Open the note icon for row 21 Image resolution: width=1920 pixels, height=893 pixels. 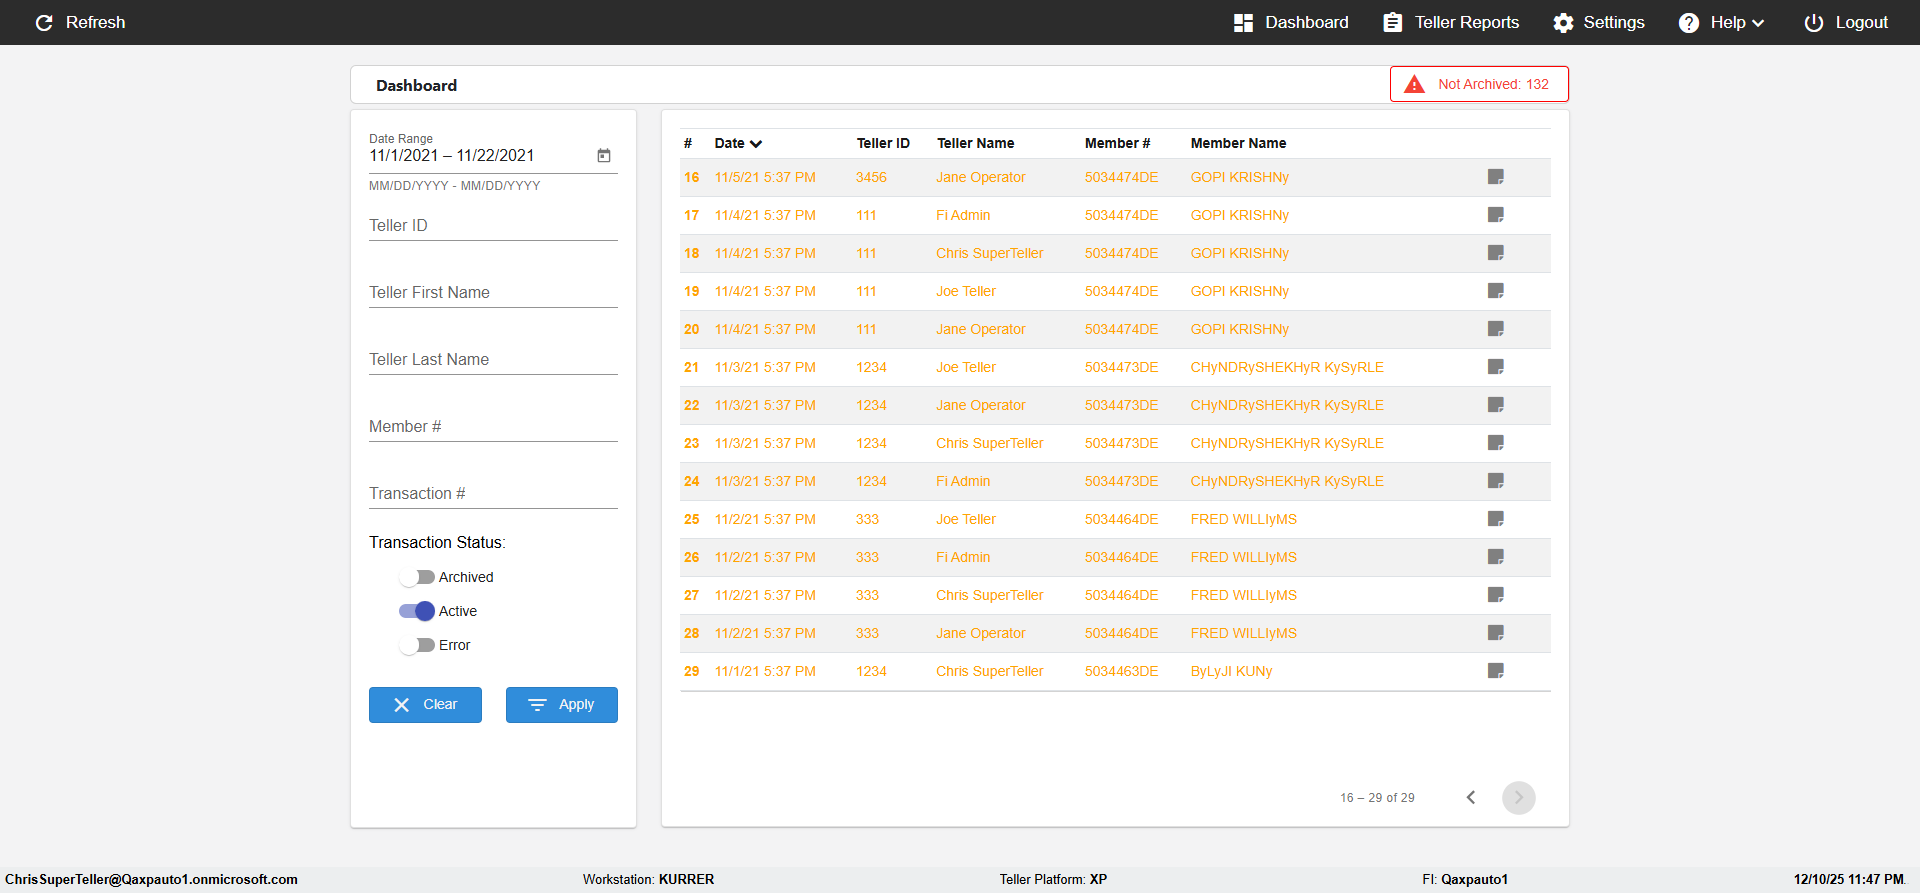click(x=1496, y=367)
